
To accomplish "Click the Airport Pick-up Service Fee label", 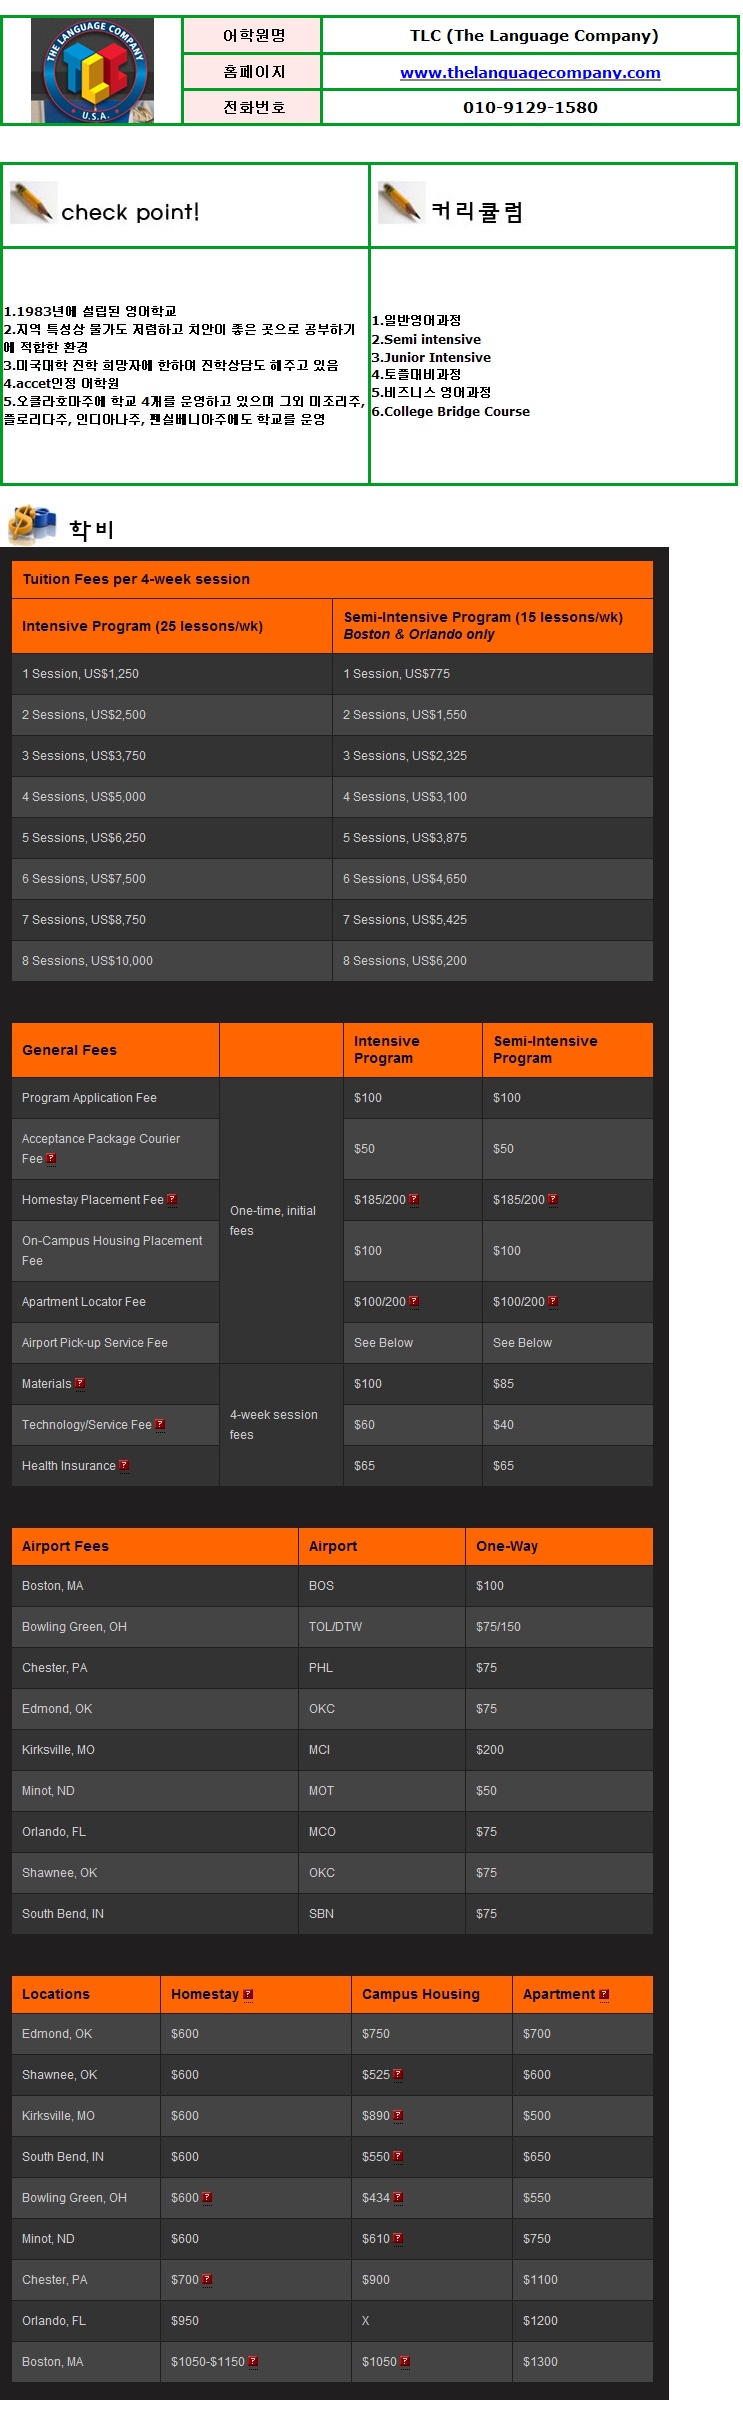I will pyautogui.click(x=95, y=1343).
